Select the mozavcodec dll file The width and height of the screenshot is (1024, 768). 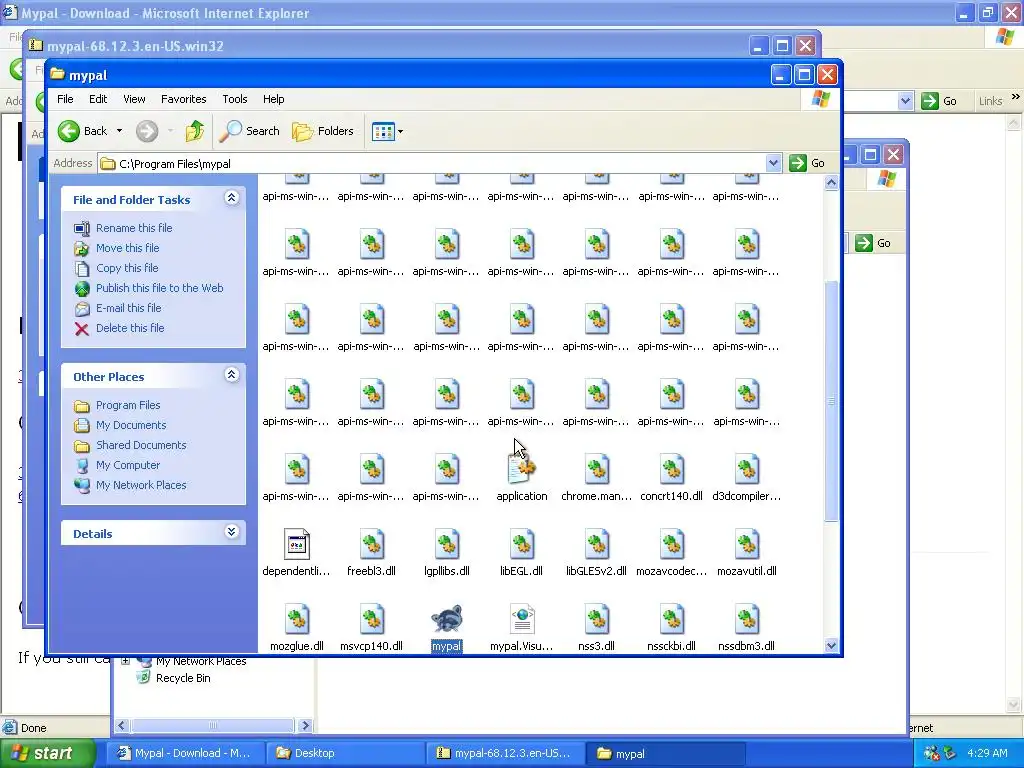(x=671, y=553)
